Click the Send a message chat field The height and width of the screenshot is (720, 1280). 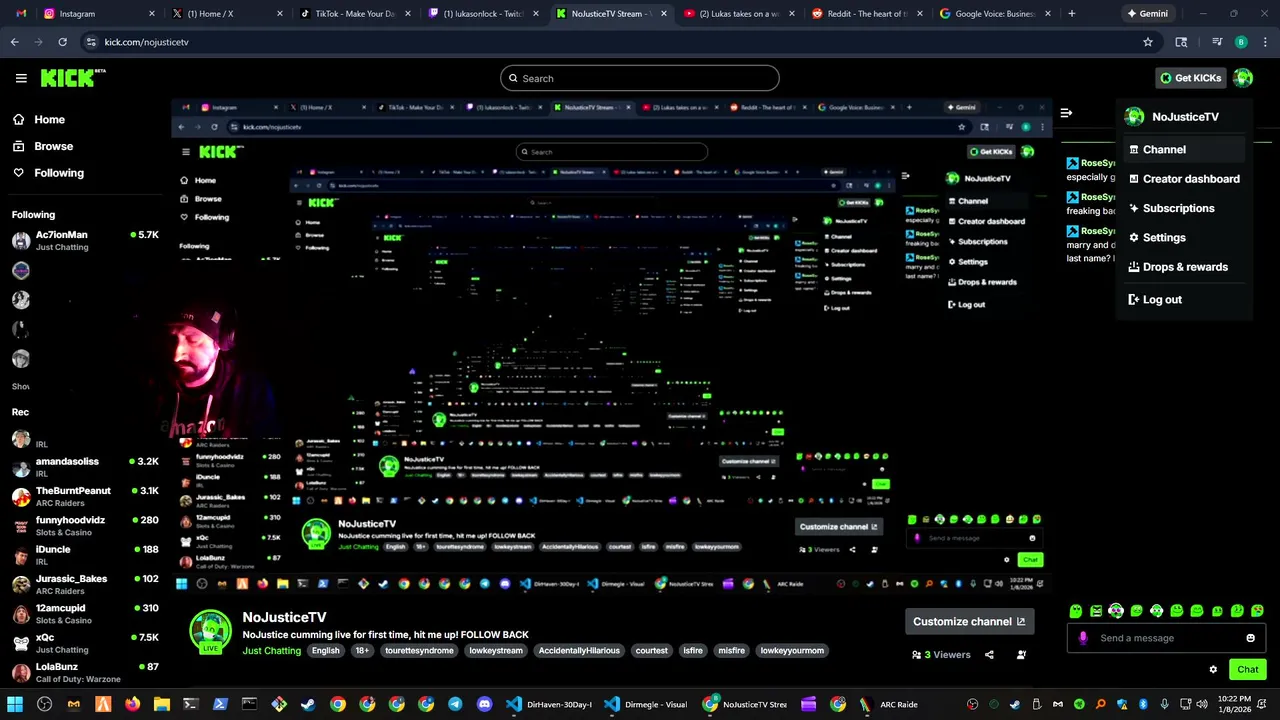(x=1165, y=638)
